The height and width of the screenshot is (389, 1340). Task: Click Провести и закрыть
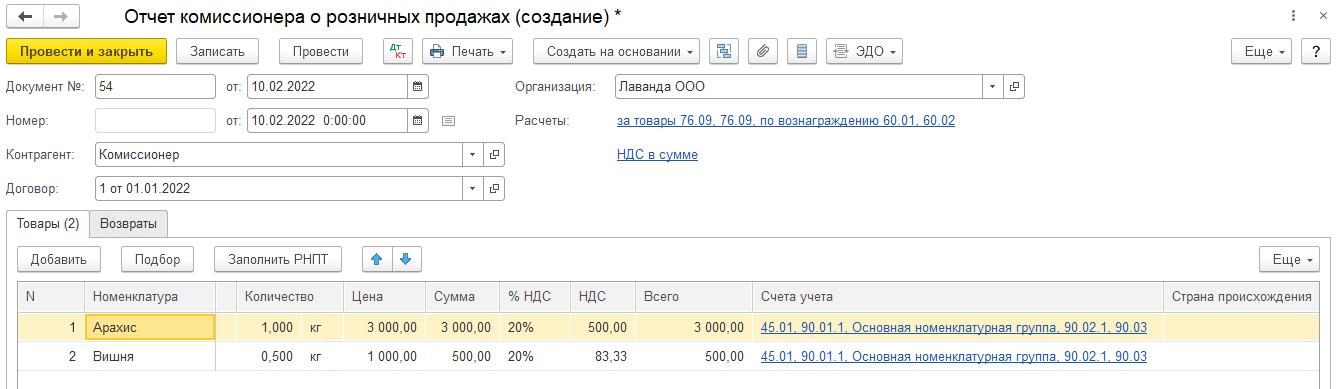[86, 51]
